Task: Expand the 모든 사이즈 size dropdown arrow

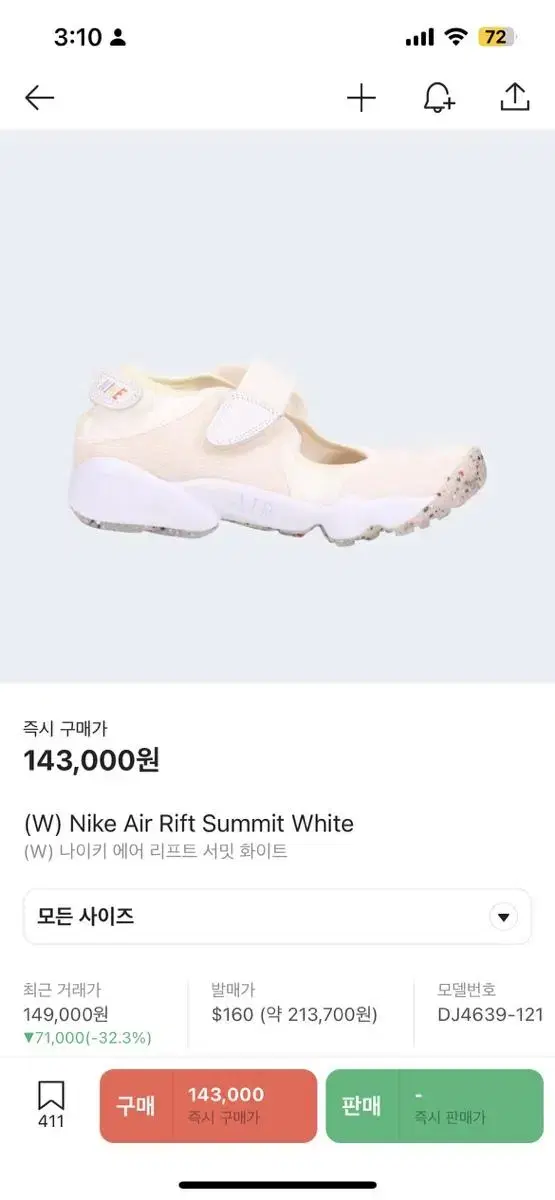Action: 504,917
